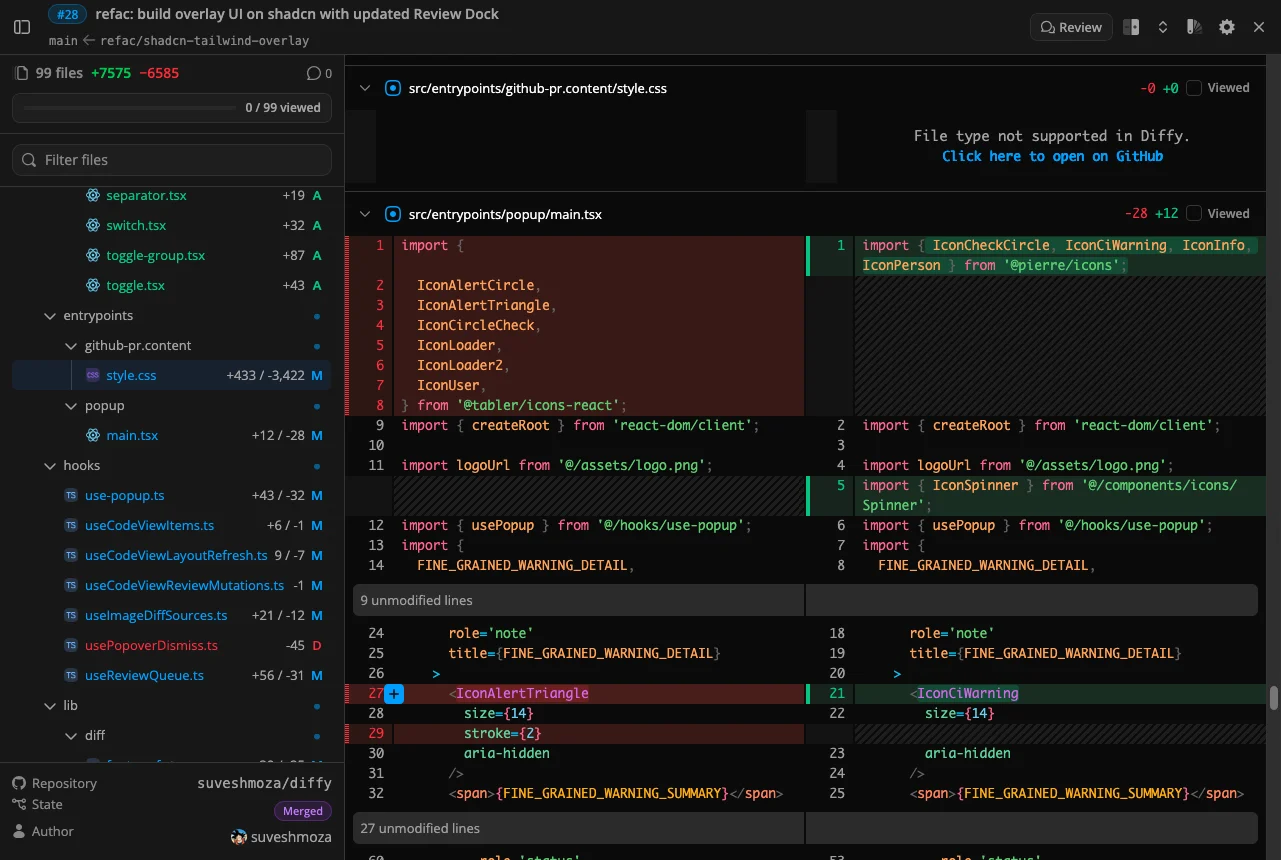Open the Review button

(1071, 27)
